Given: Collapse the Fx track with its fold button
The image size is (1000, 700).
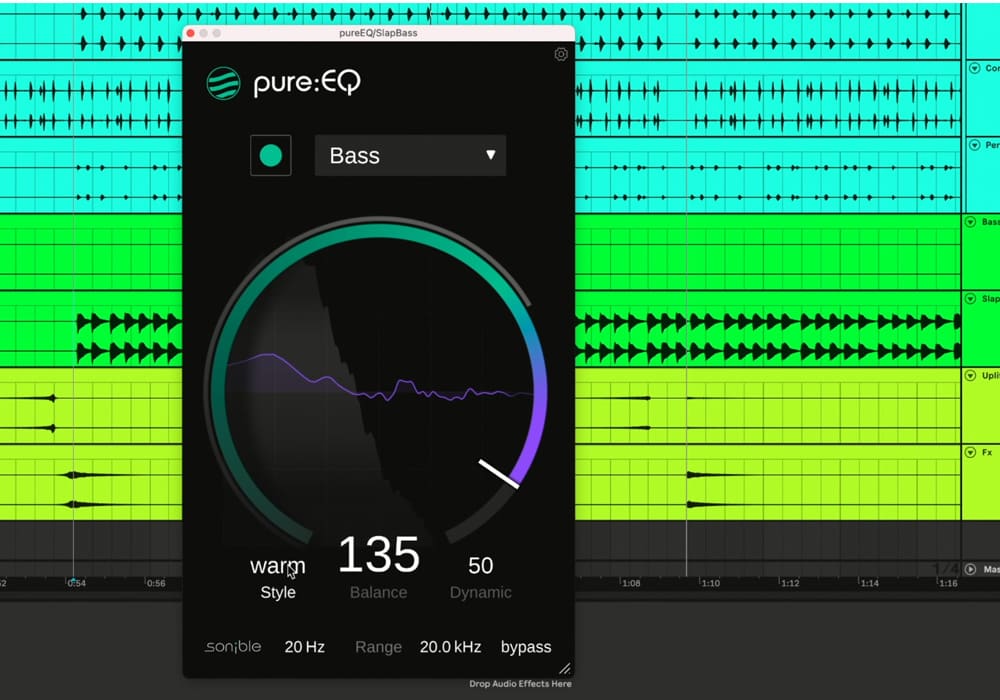Looking at the screenshot, I should coord(971,452).
